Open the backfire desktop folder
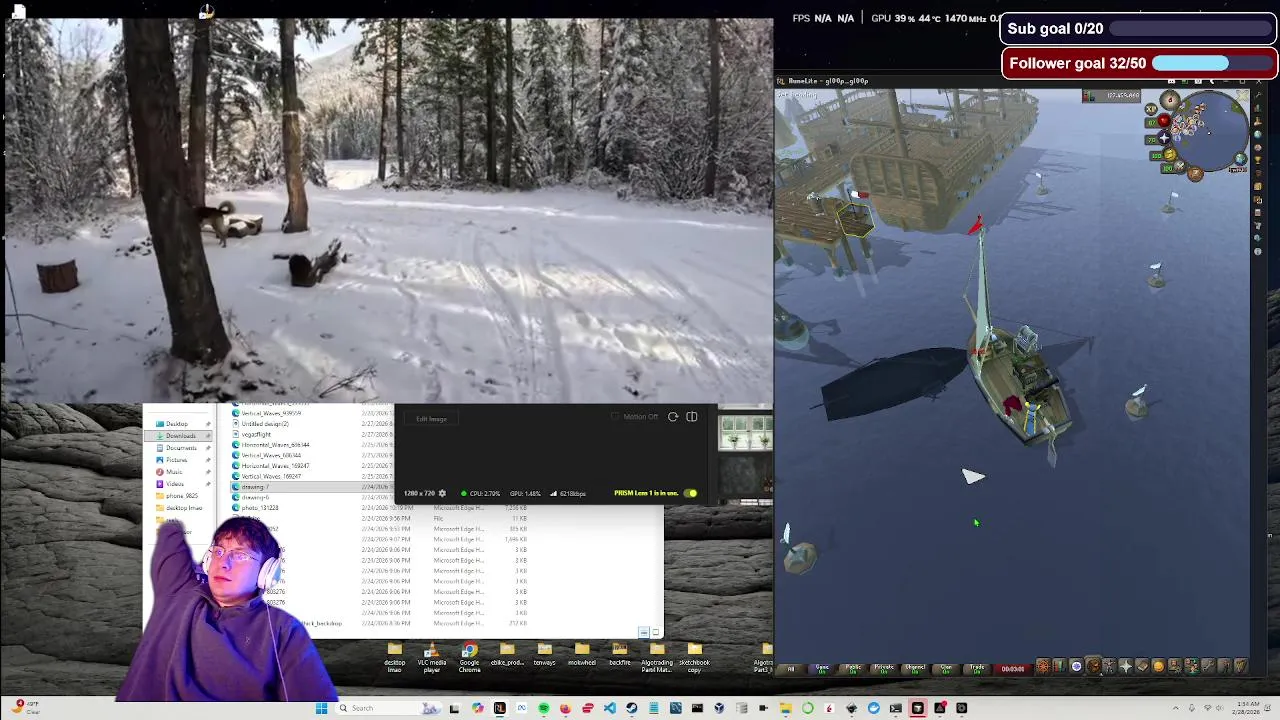The height and width of the screenshot is (720, 1280). pyautogui.click(x=620, y=654)
